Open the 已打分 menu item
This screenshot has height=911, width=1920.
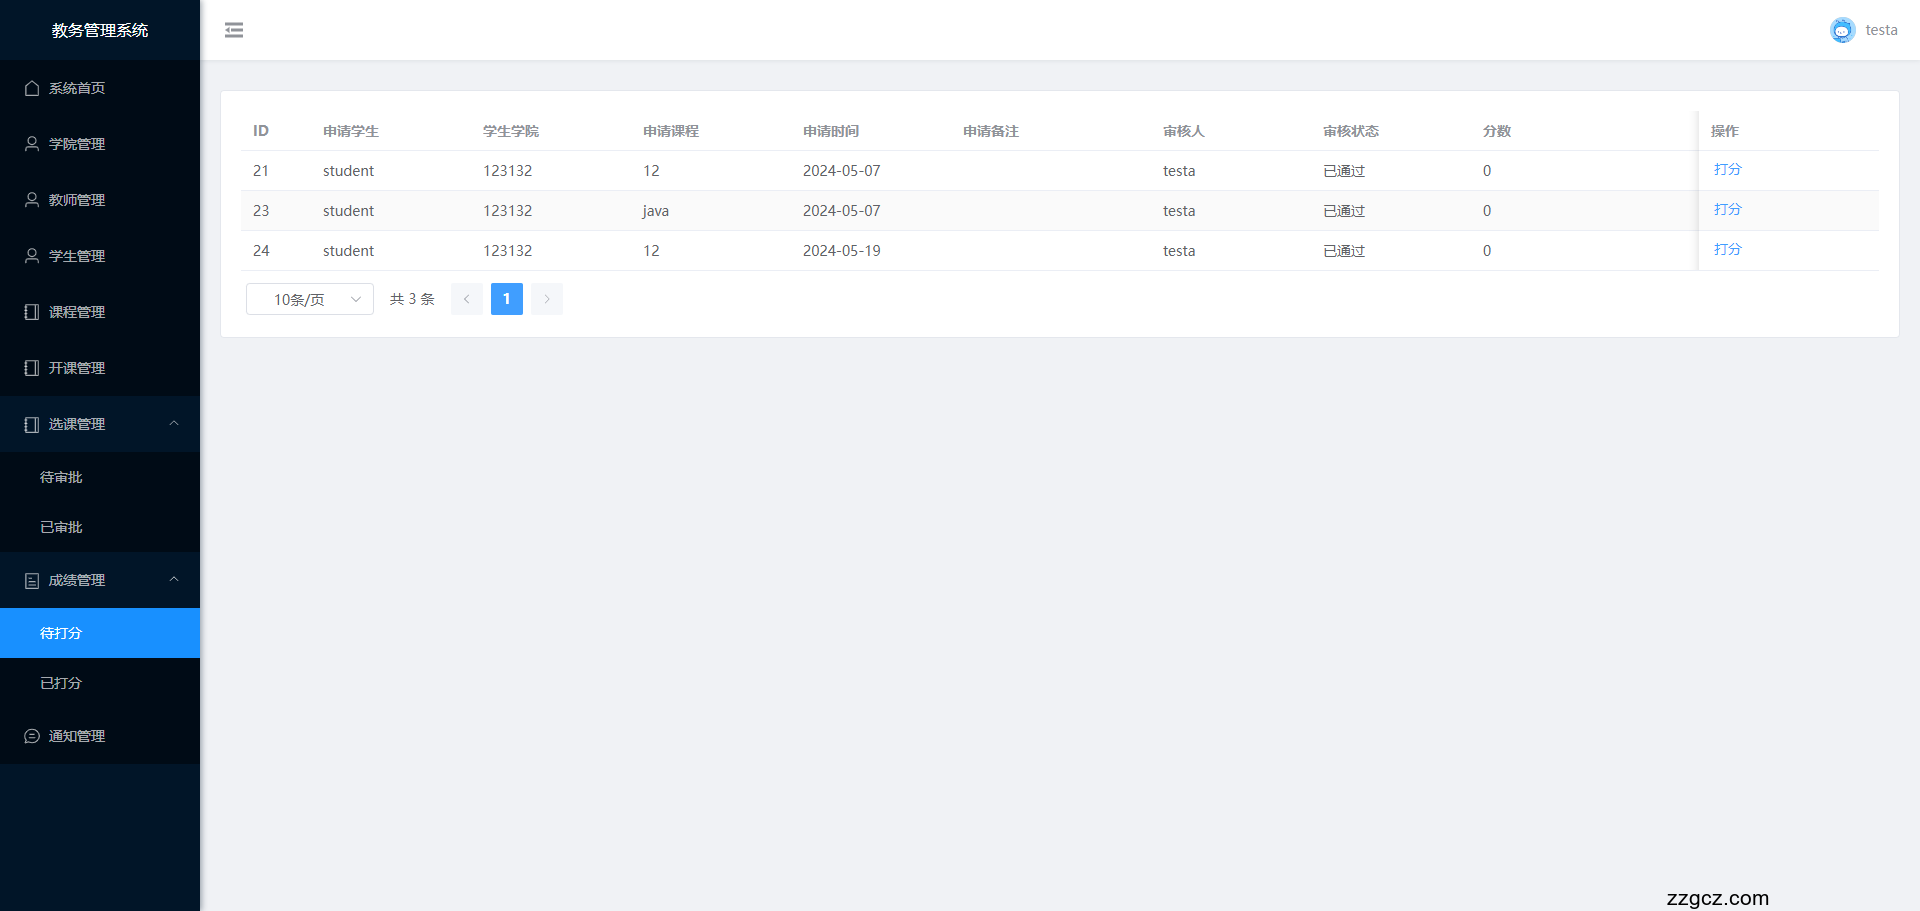[x=61, y=683]
